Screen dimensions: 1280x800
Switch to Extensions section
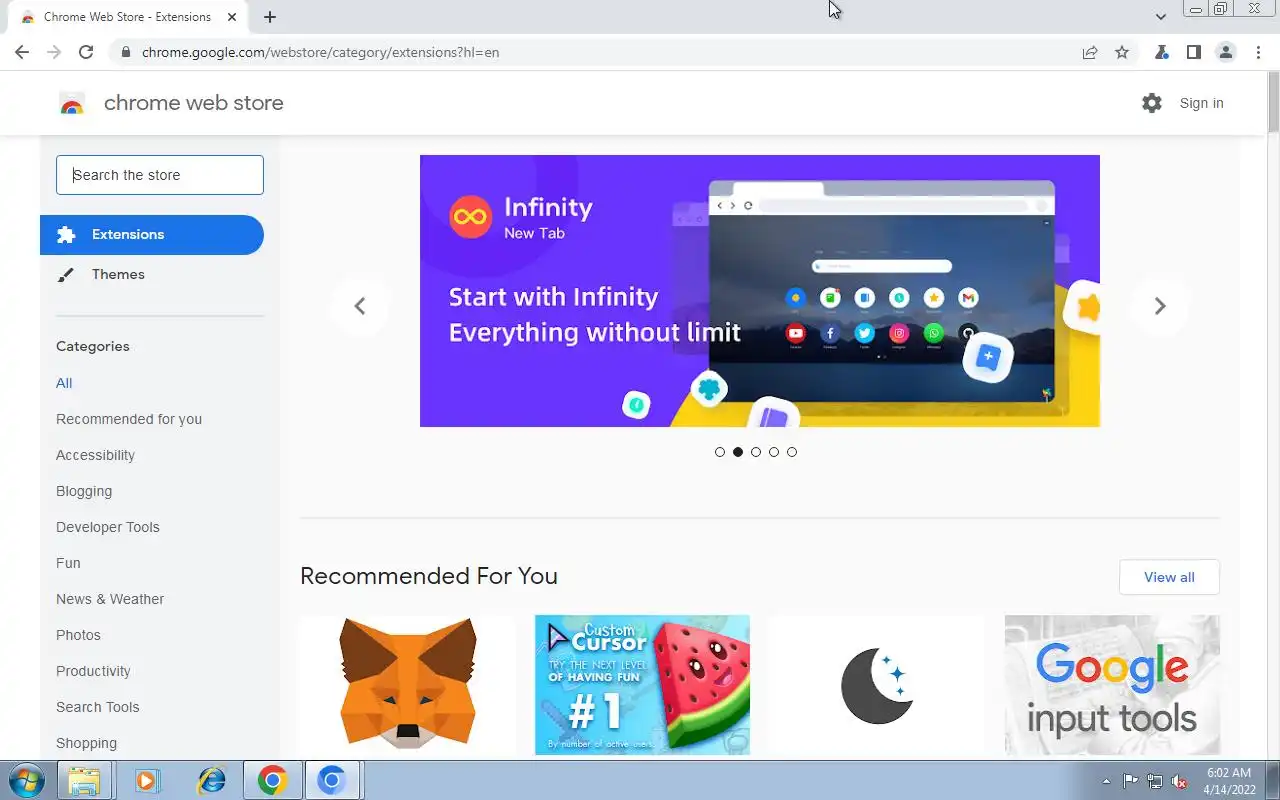pos(152,235)
